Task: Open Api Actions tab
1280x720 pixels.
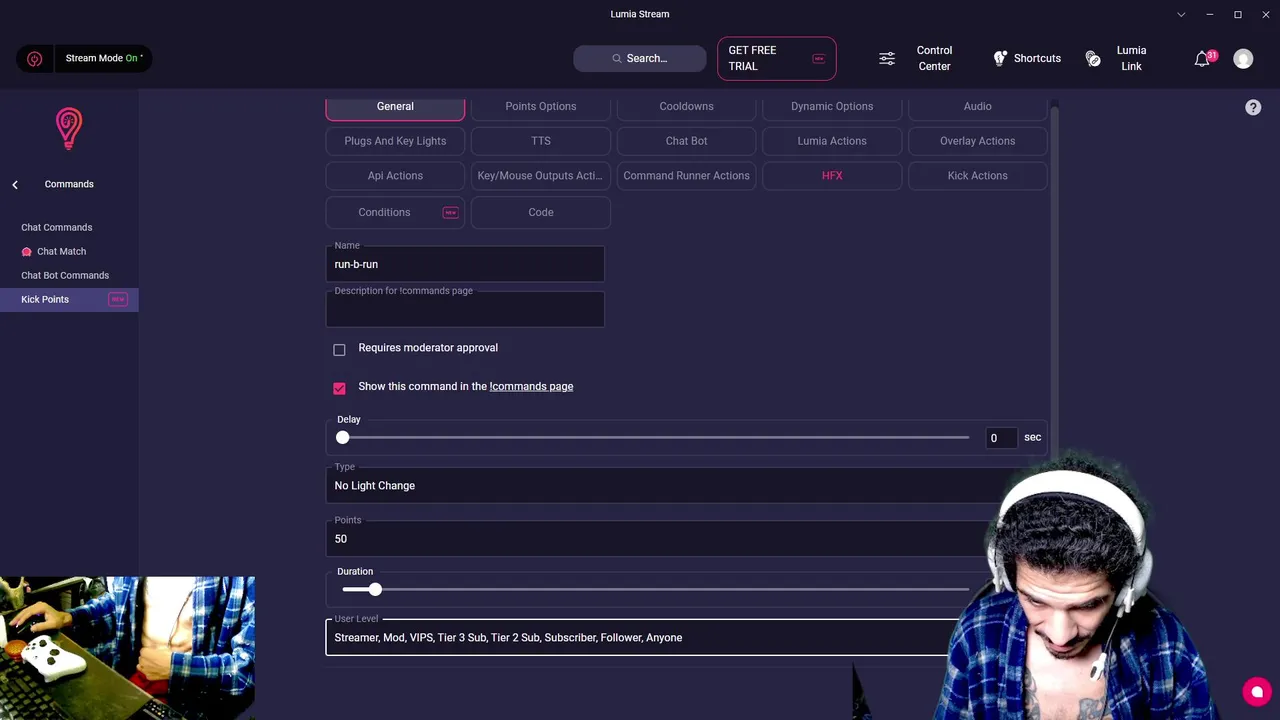Action: tap(395, 175)
